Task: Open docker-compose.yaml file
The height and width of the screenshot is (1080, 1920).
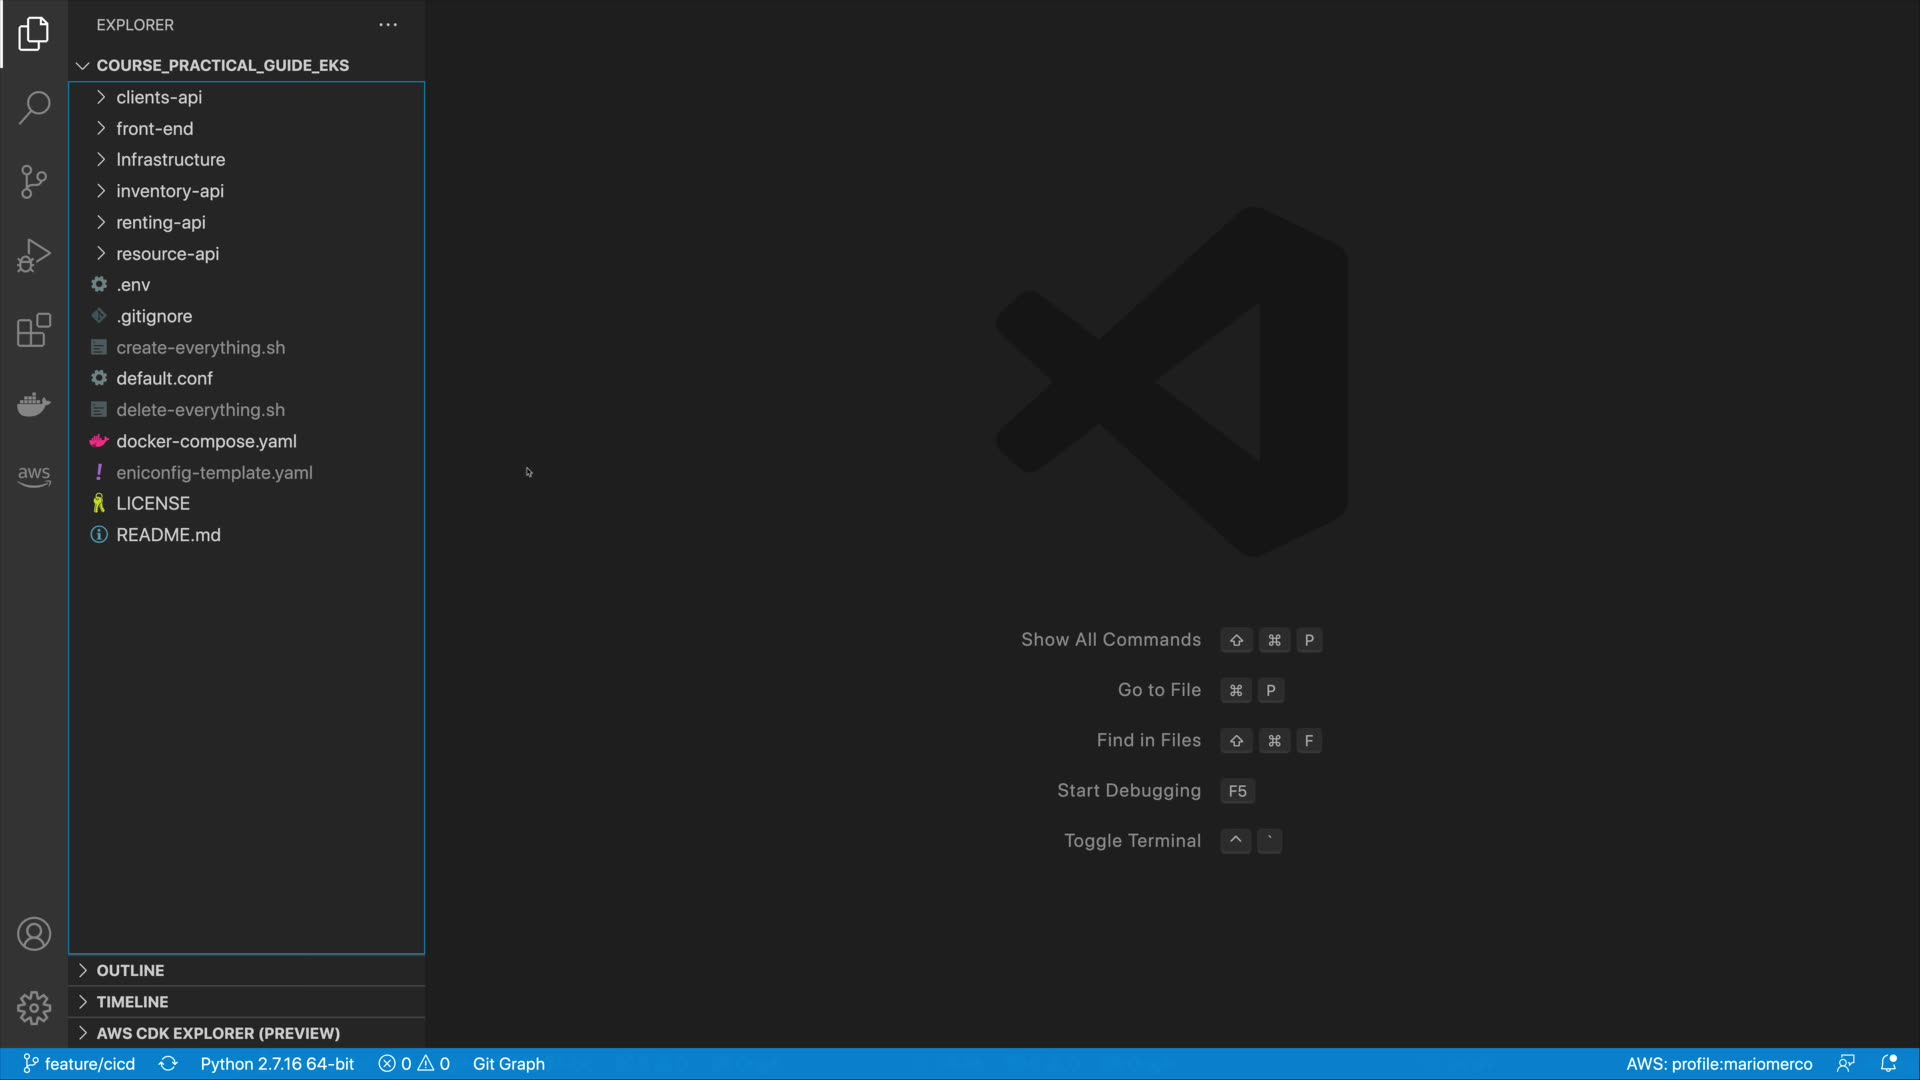Action: point(206,441)
